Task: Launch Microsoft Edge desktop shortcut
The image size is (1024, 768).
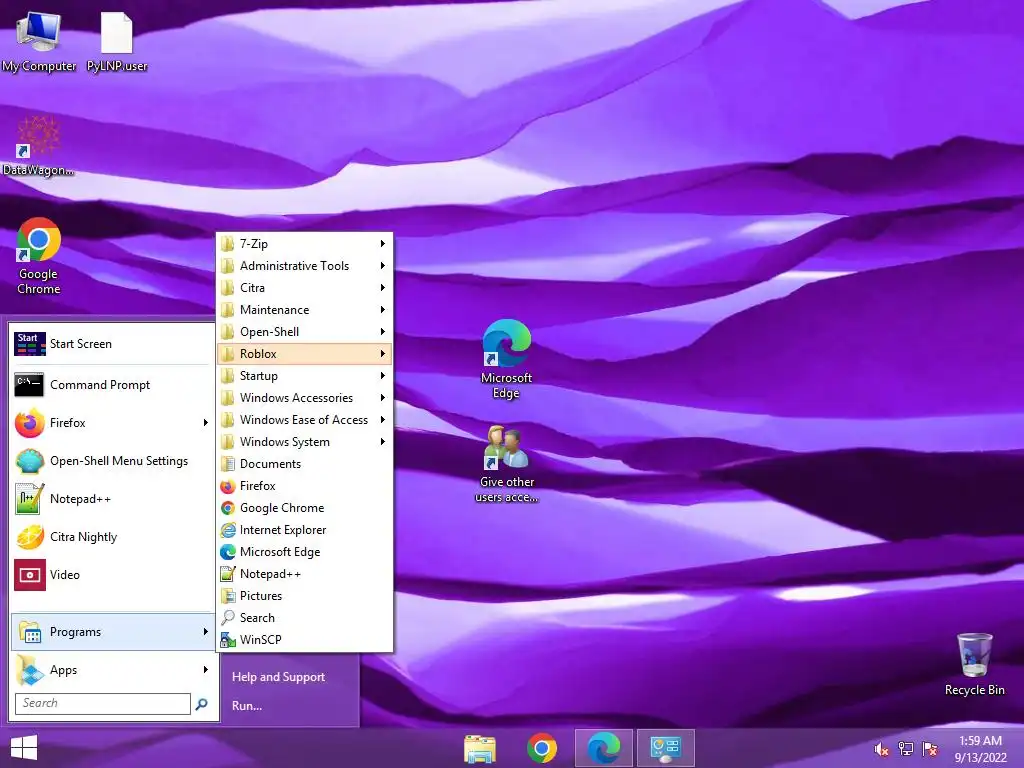Action: pyautogui.click(x=506, y=359)
